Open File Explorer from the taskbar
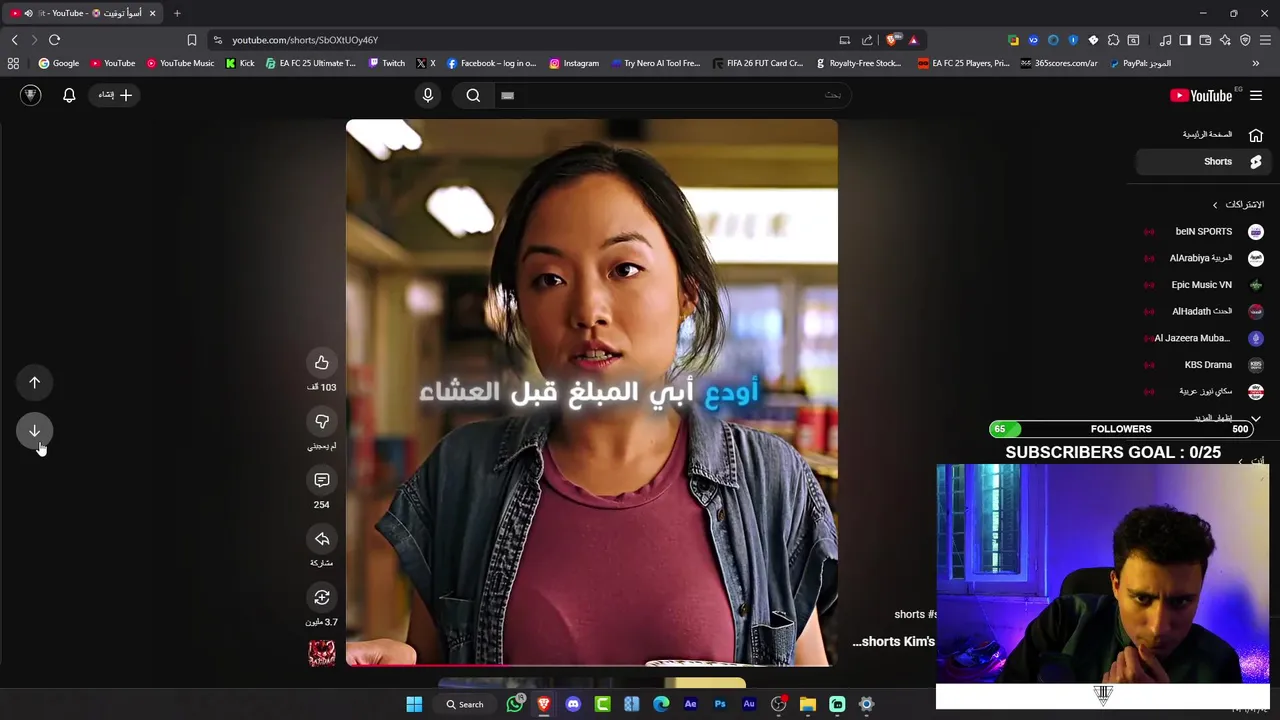 [x=808, y=704]
